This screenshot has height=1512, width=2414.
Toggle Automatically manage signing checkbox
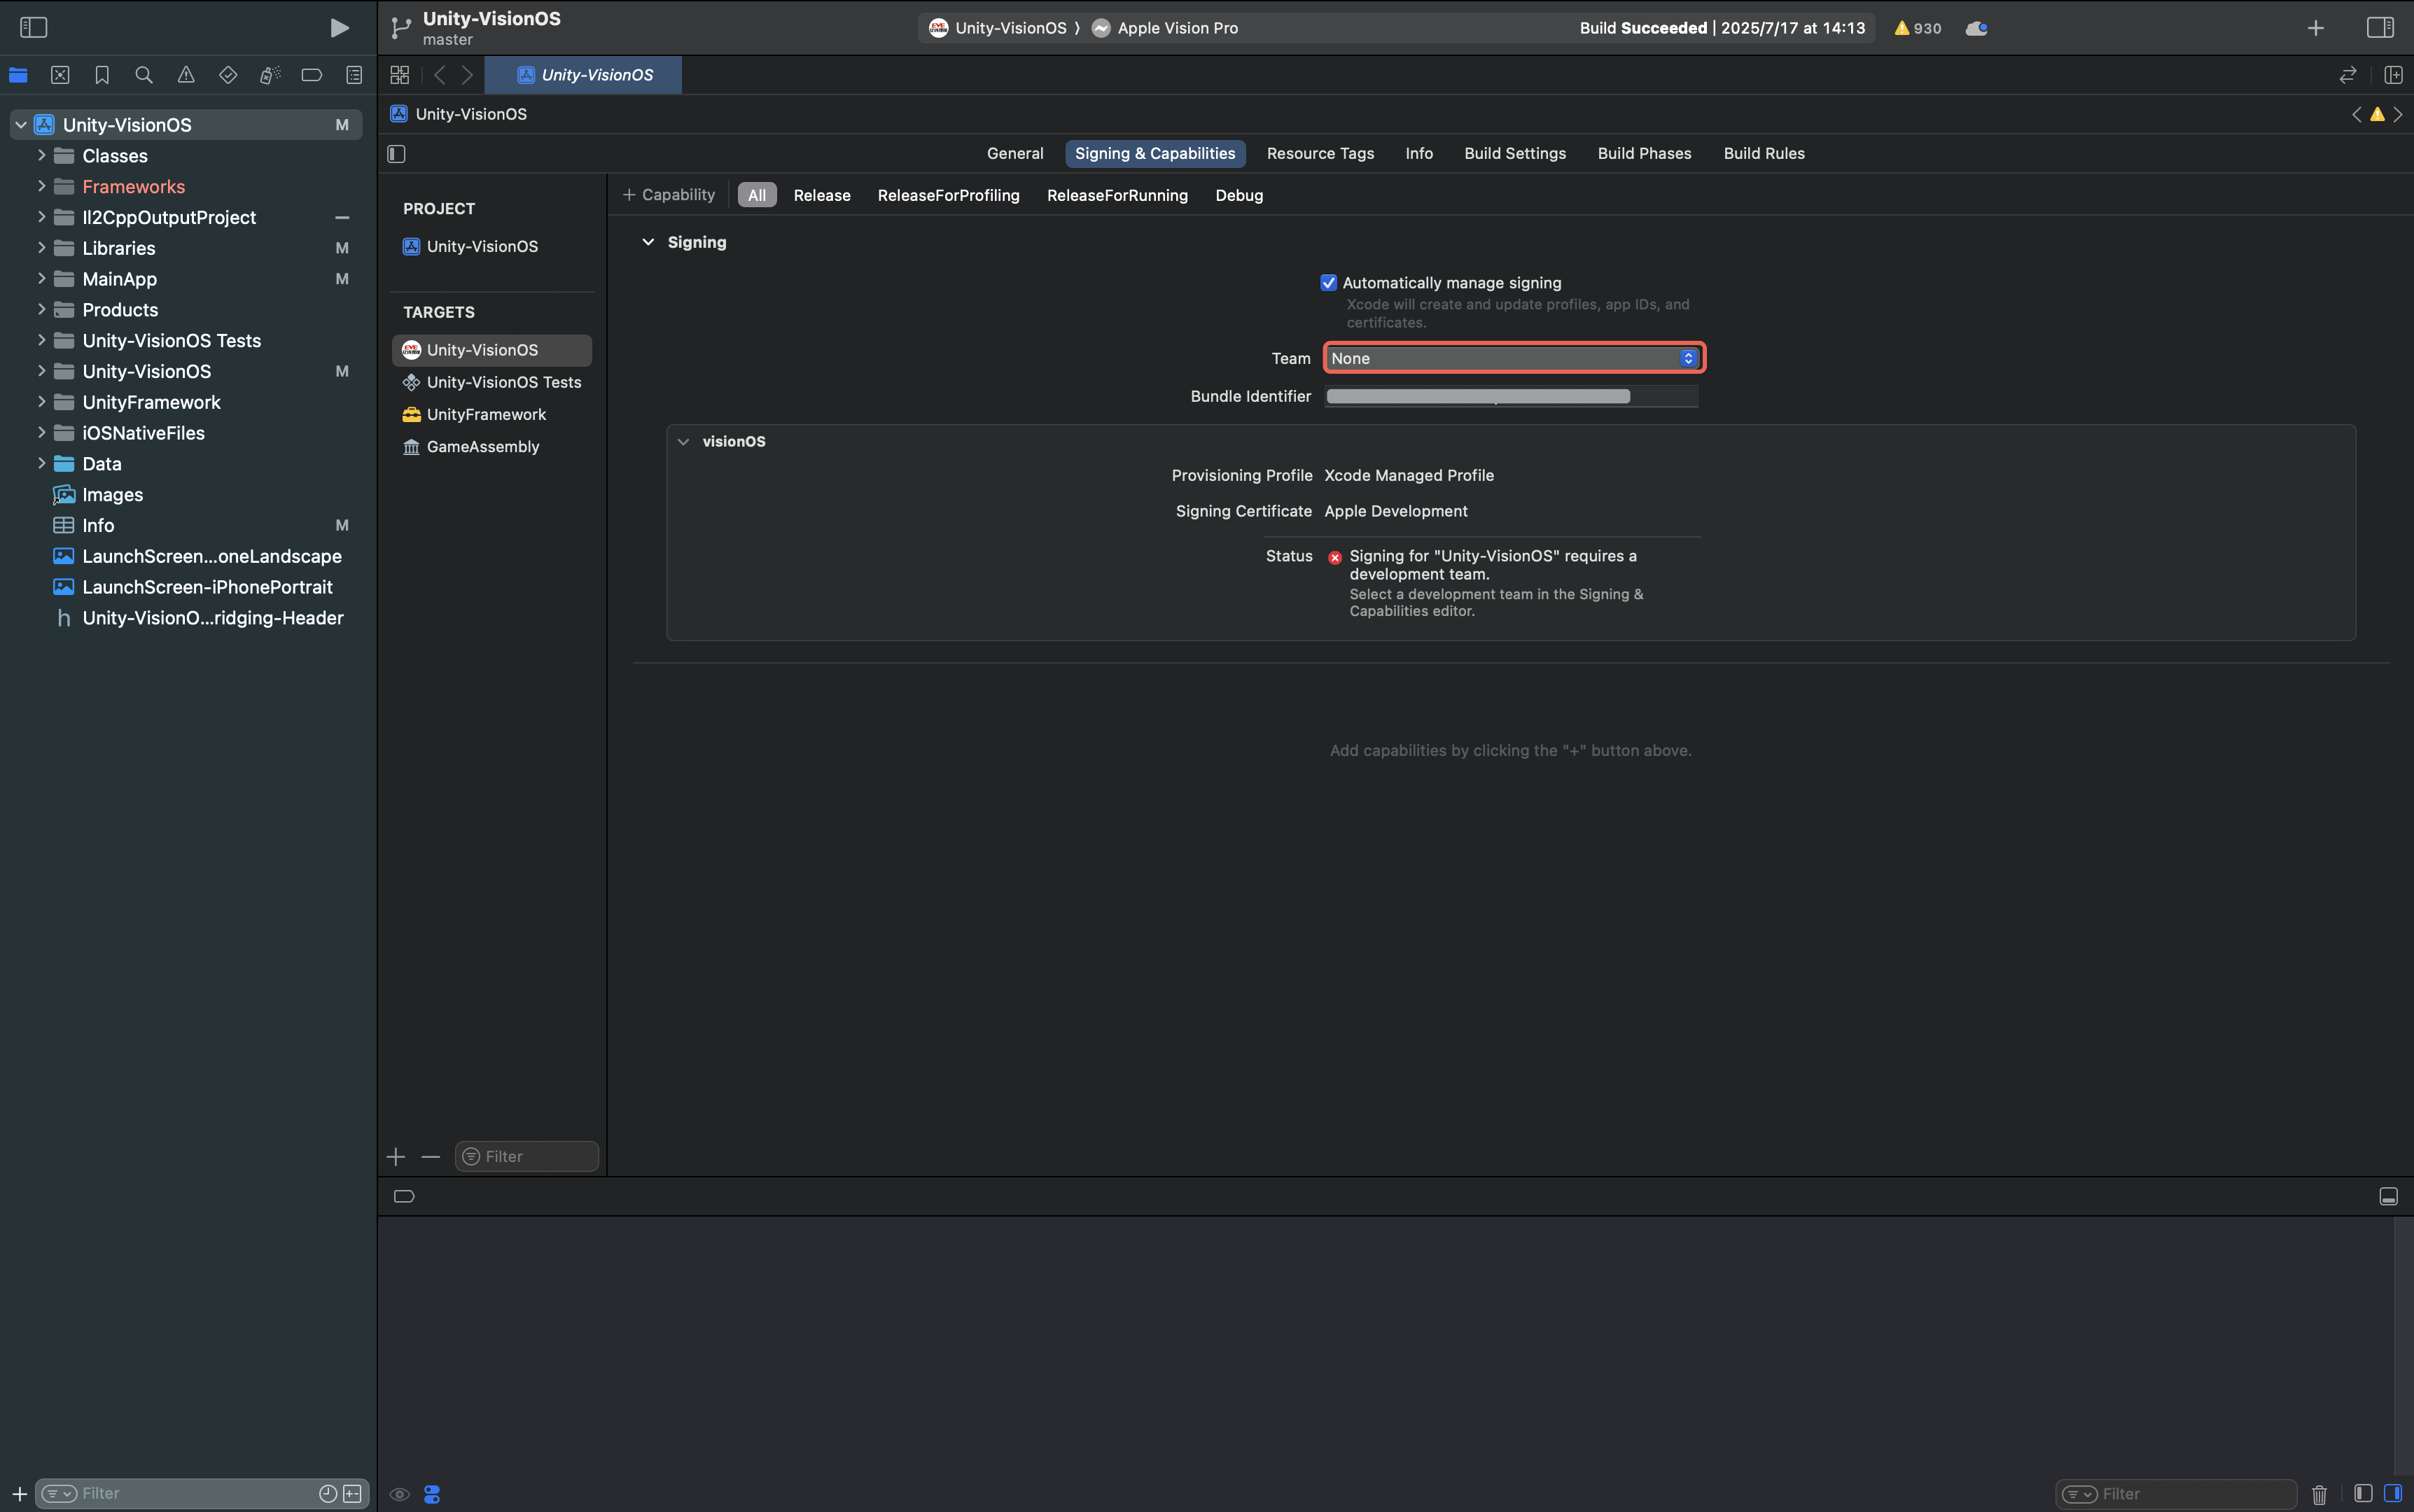[x=1328, y=283]
